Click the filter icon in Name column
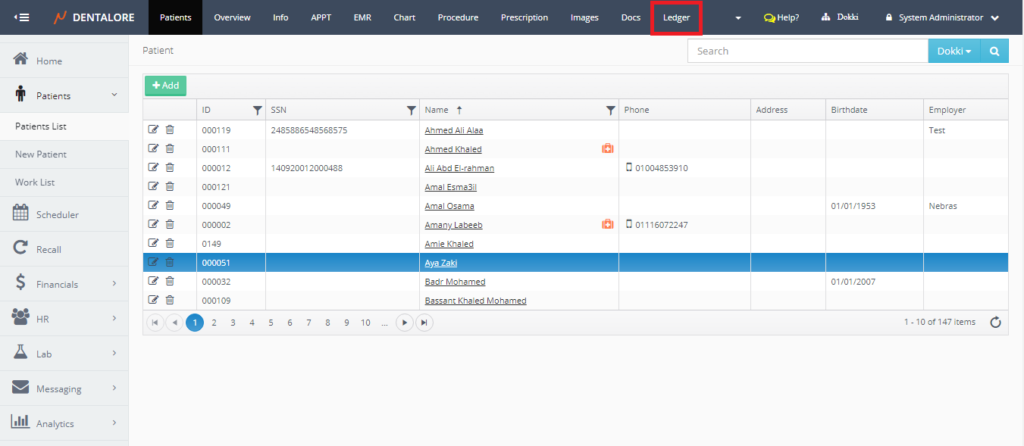 click(610, 110)
